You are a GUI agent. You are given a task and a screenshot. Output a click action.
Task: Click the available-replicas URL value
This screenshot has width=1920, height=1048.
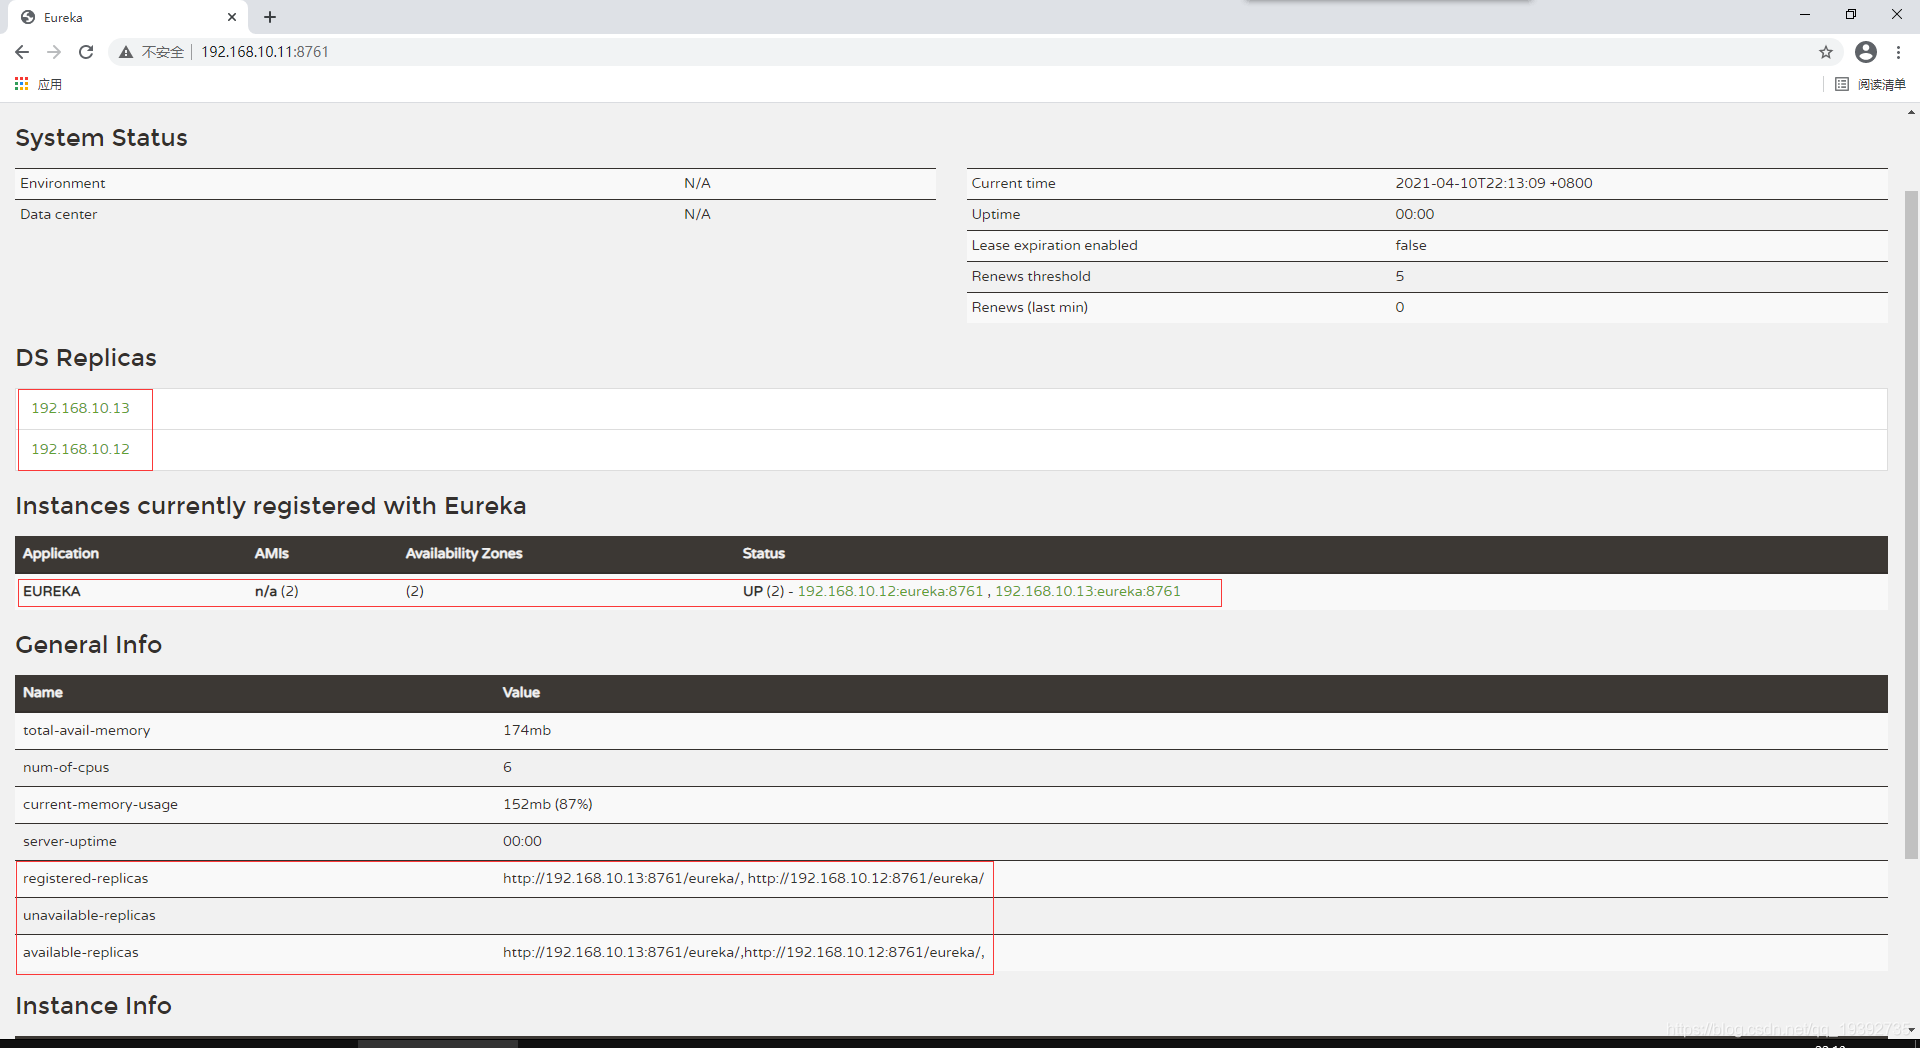744,952
